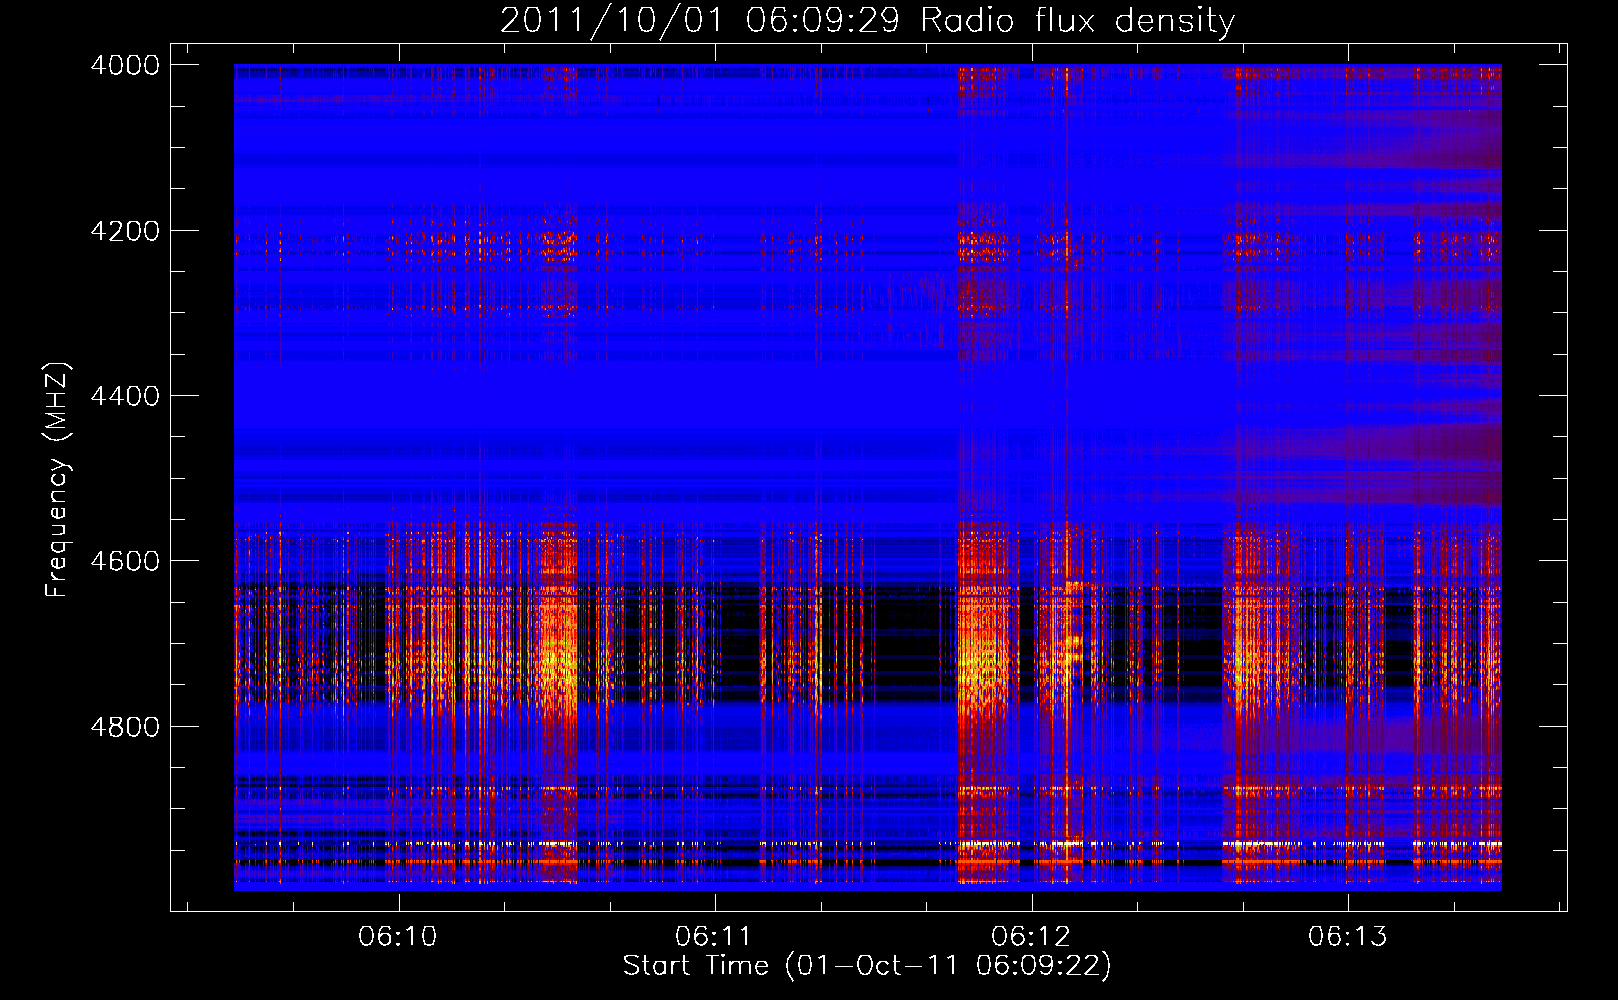The width and height of the screenshot is (1618, 1000).
Task: Select the 4400 frequency axis label
Action: click(125, 396)
